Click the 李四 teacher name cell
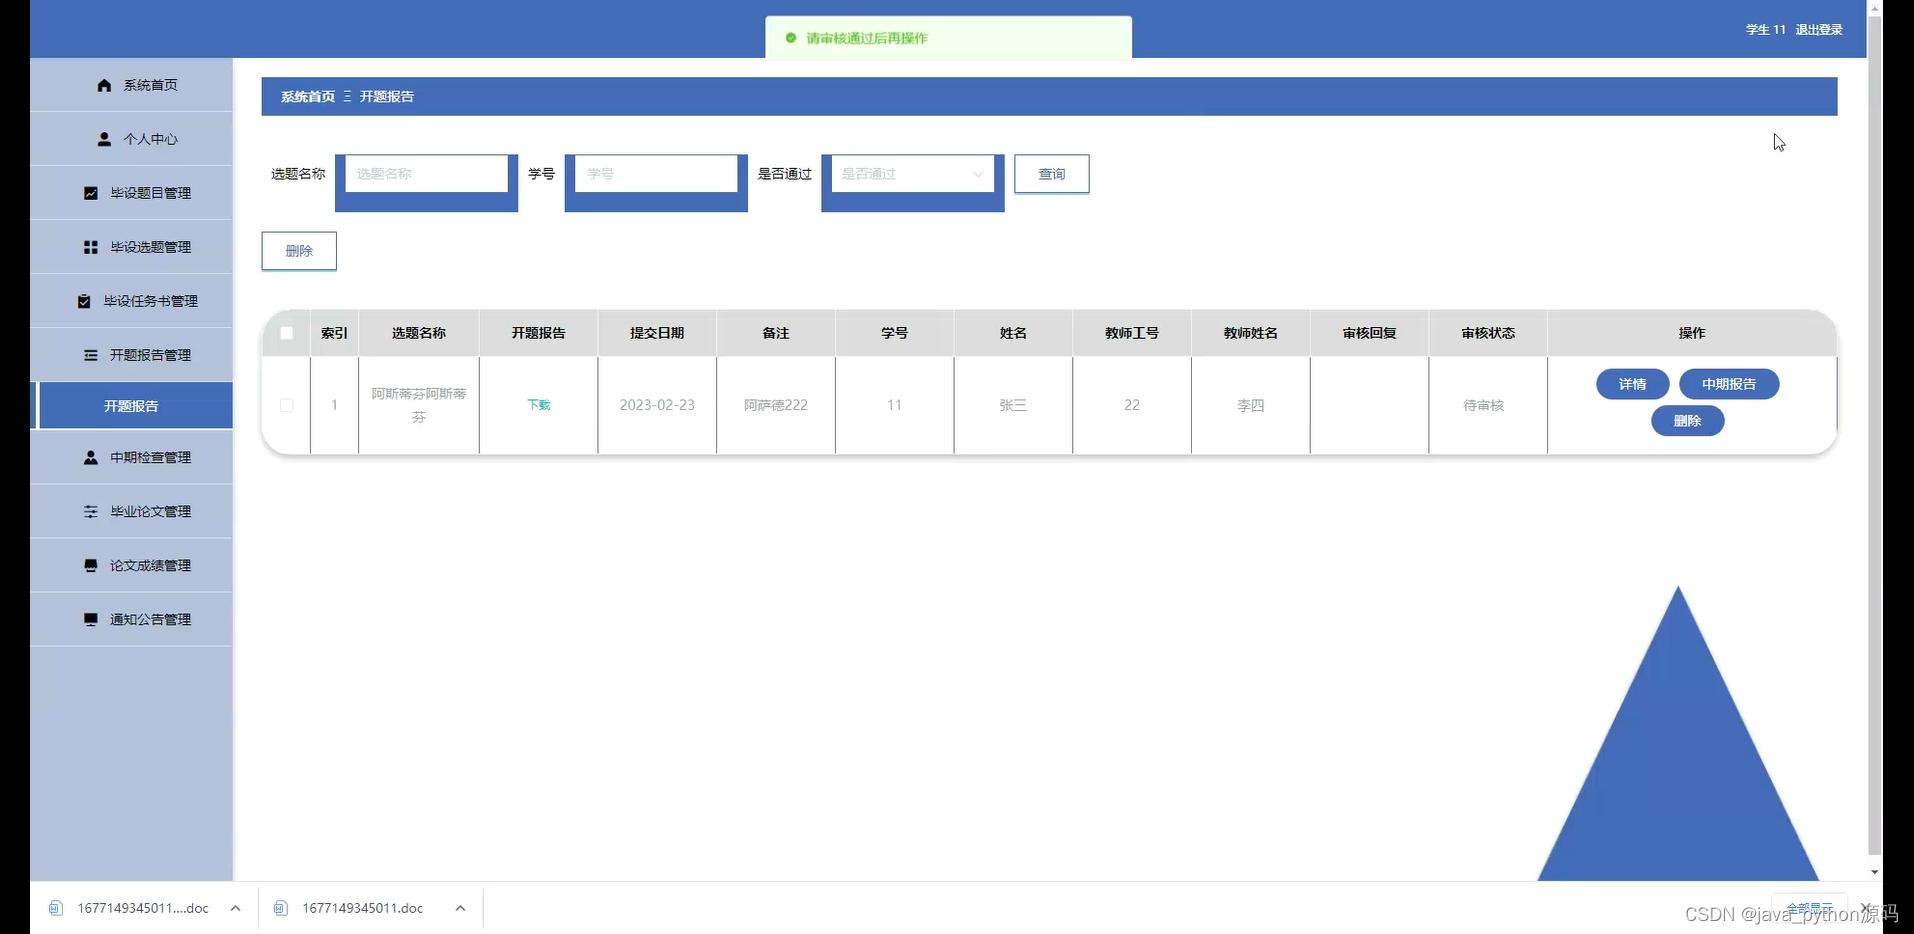 (1250, 405)
